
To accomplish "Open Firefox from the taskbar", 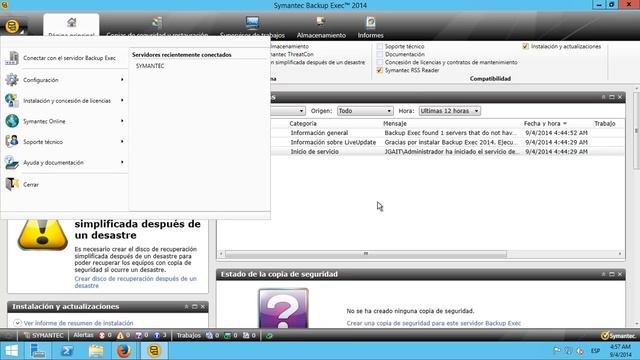I will tap(124, 351).
